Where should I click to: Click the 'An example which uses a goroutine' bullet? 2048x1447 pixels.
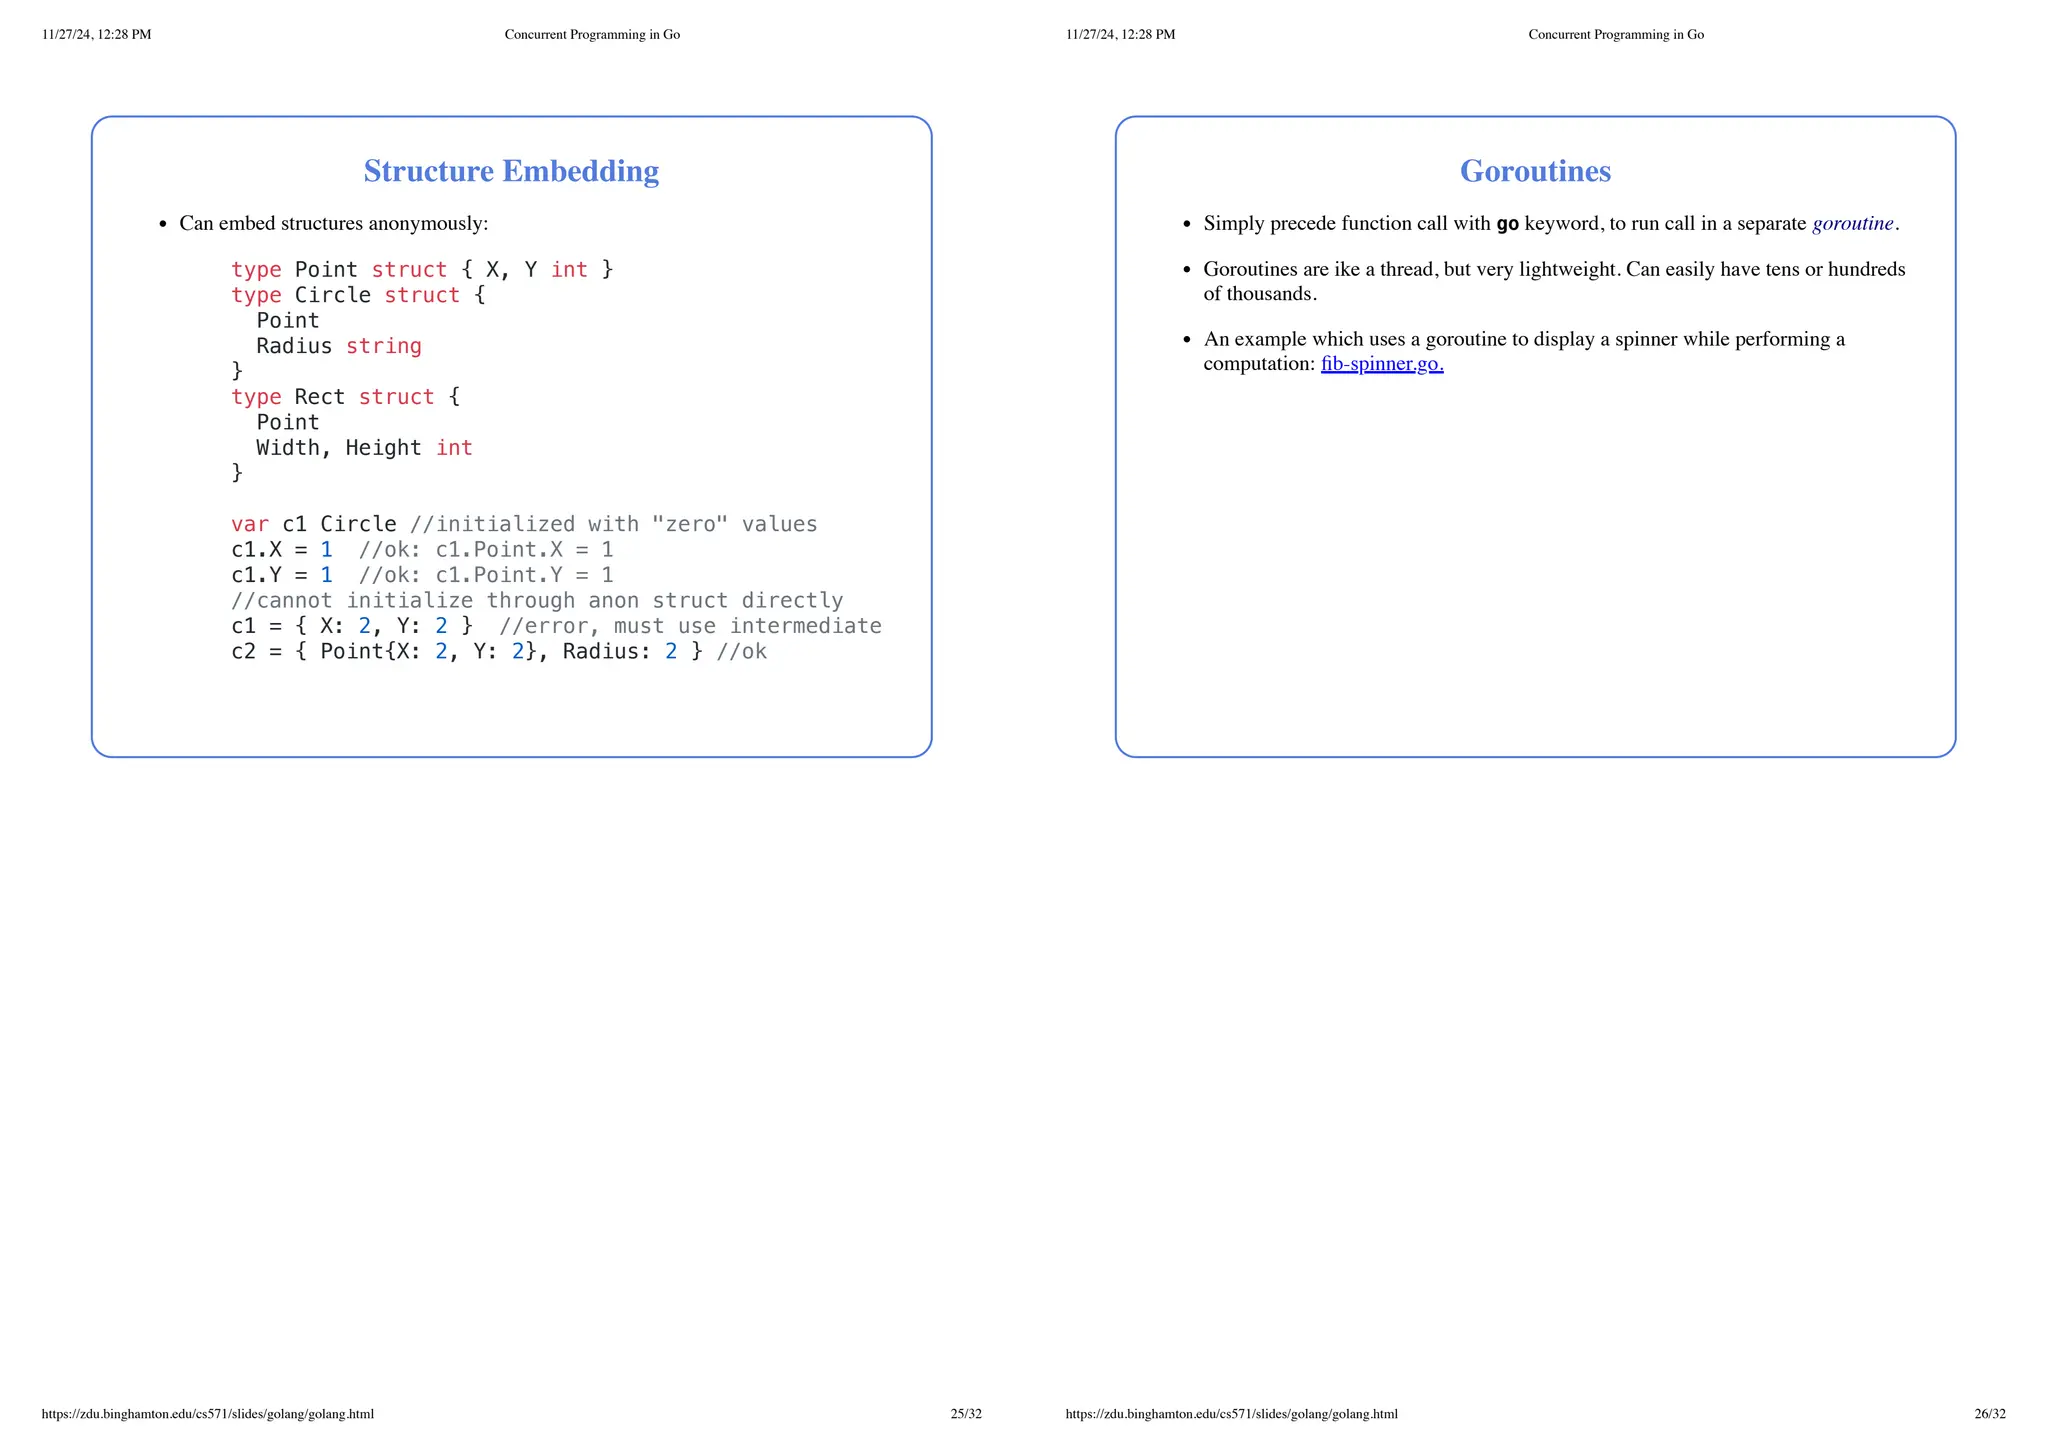tap(1524, 351)
